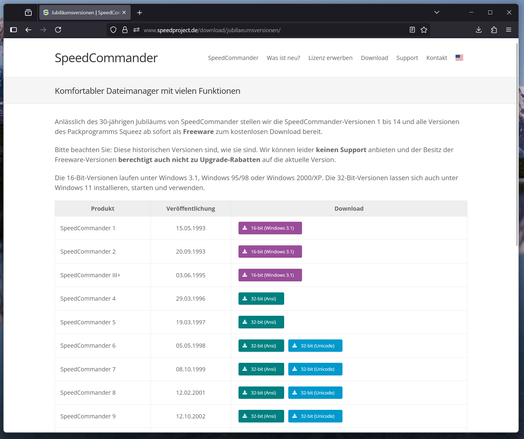The height and width of the screenshot is (439, 524).
Task: Download SpeedCommander 1 16-bit version
Action: (270, 228)
